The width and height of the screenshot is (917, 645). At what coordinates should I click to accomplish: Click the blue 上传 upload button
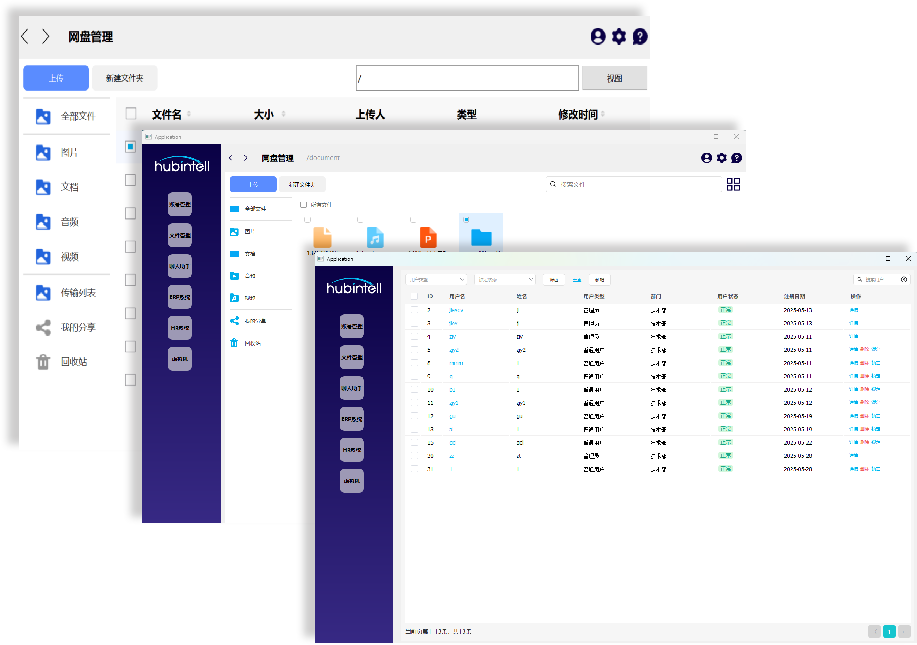coord(56,78)
